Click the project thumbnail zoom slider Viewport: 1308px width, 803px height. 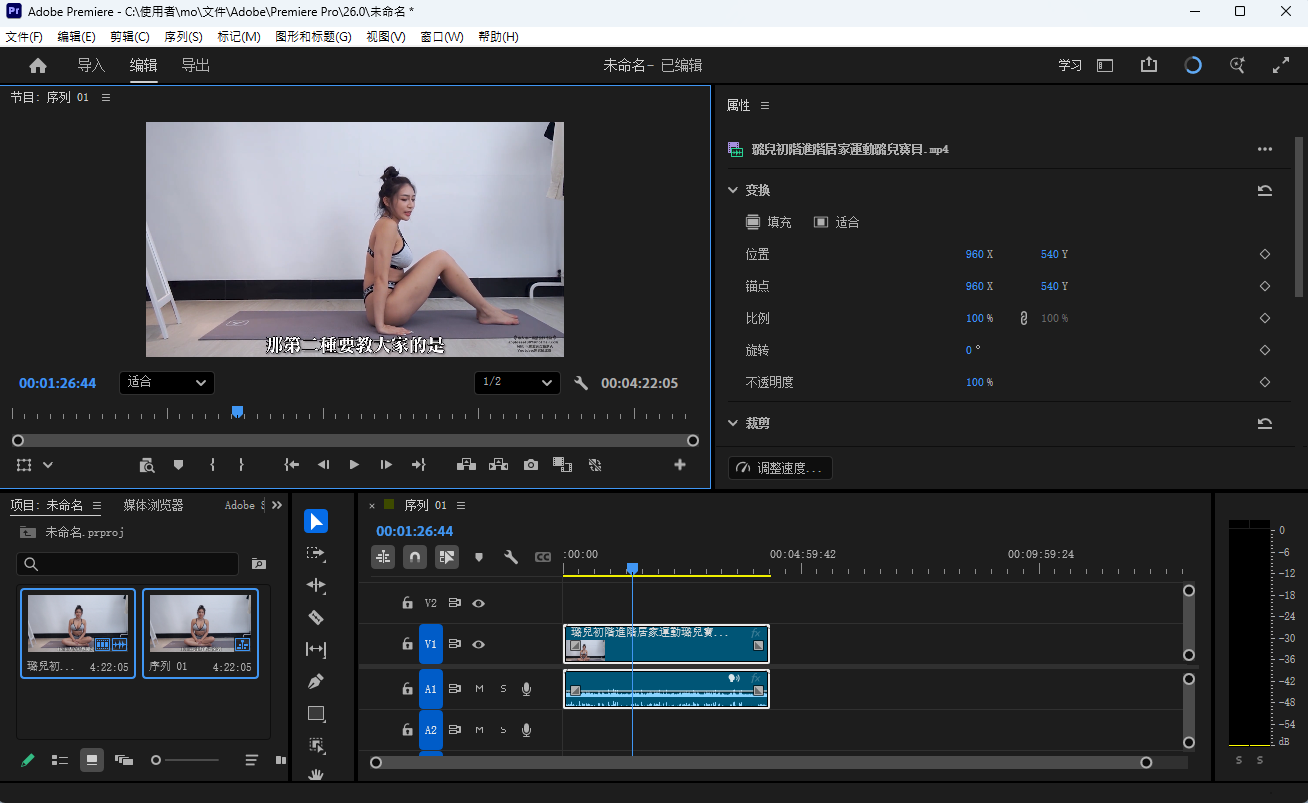pyautogui.click(x=186, y=760)
